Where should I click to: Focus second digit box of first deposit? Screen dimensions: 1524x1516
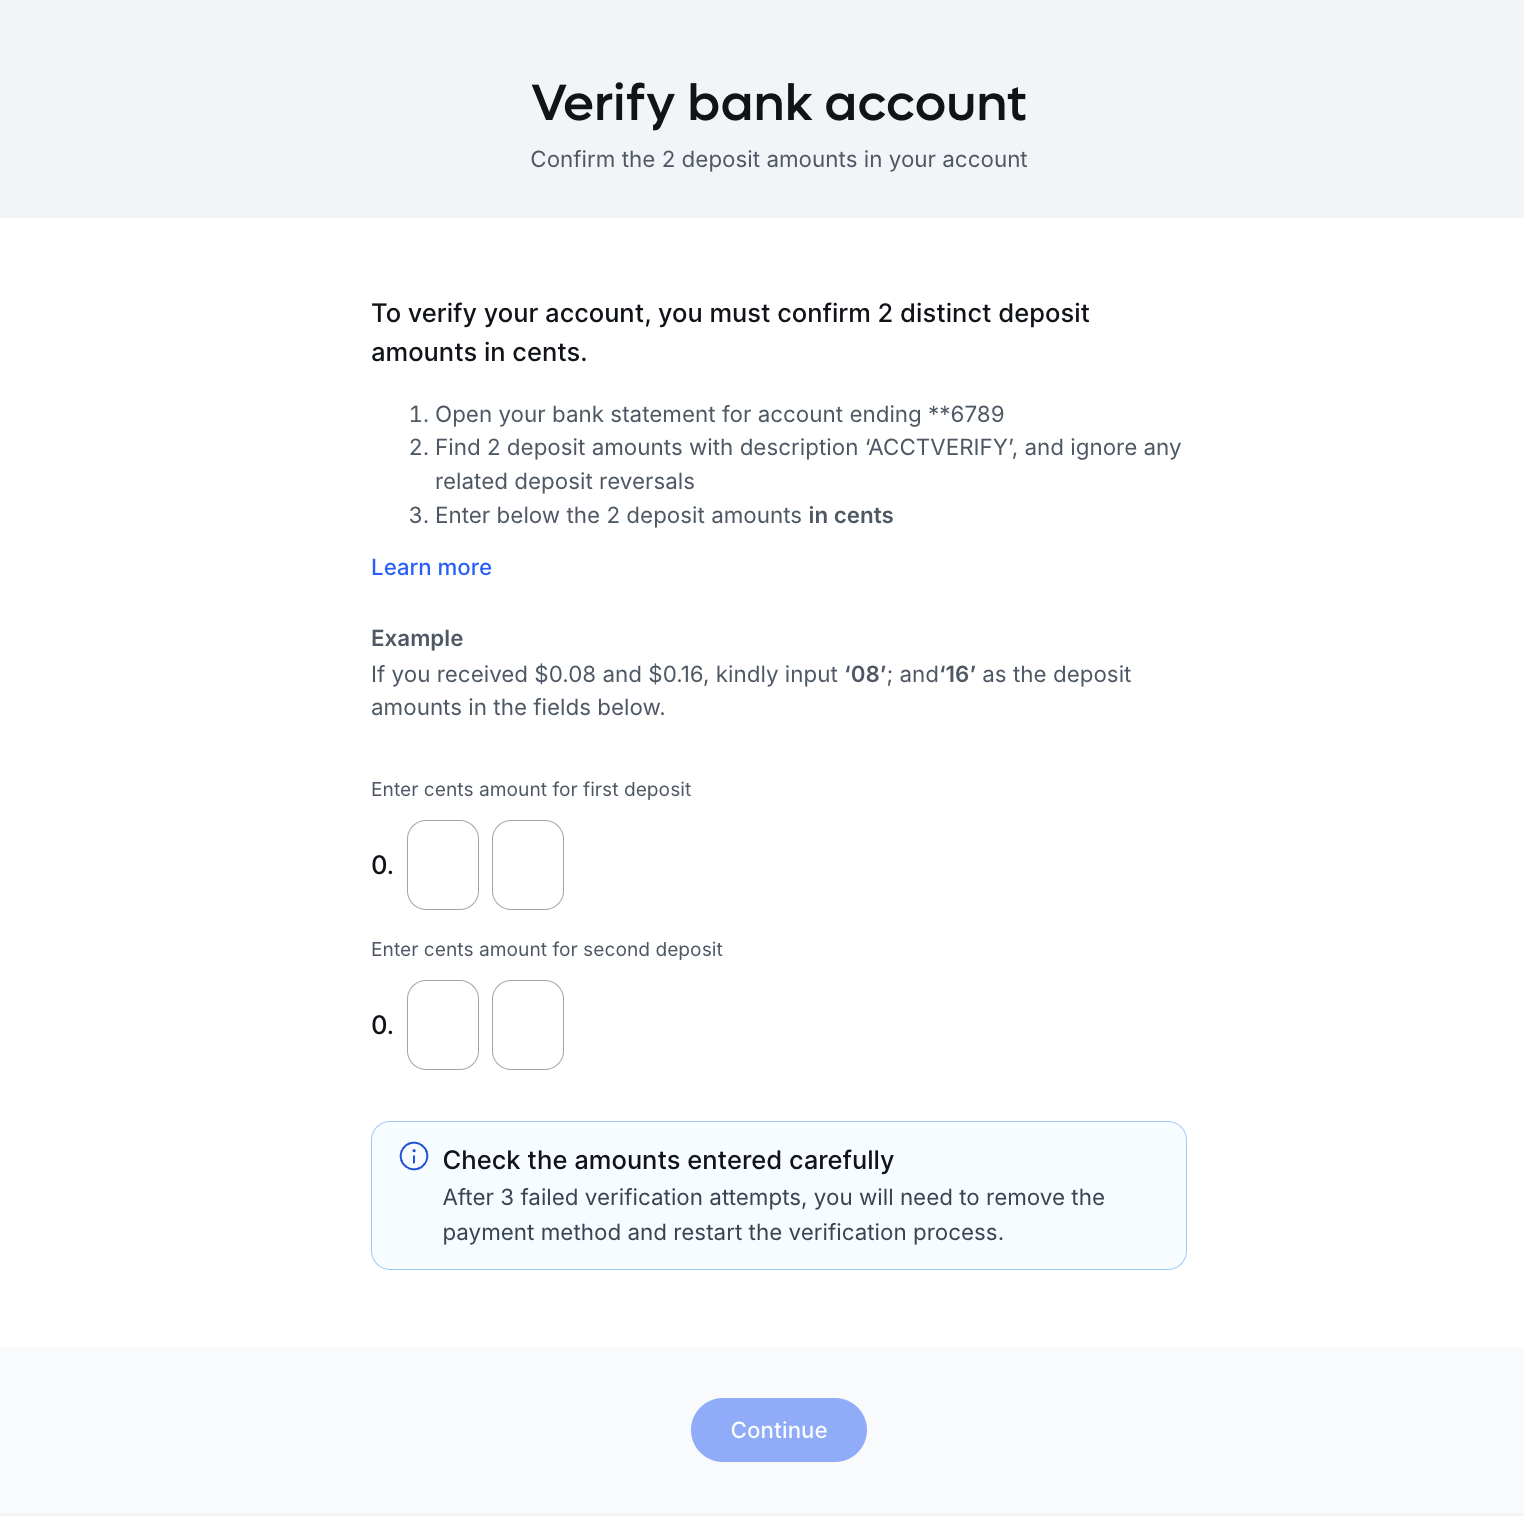(528, 865)
